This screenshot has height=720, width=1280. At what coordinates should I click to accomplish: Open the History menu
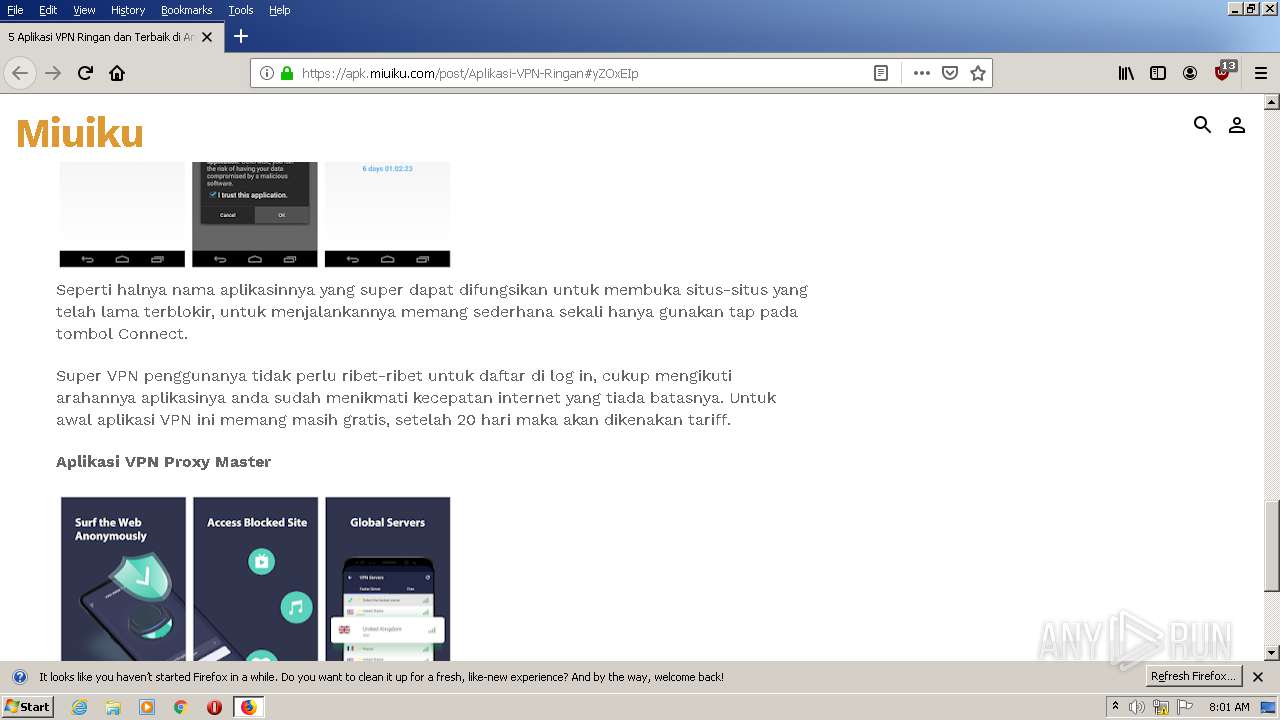(x=128, y=10)
